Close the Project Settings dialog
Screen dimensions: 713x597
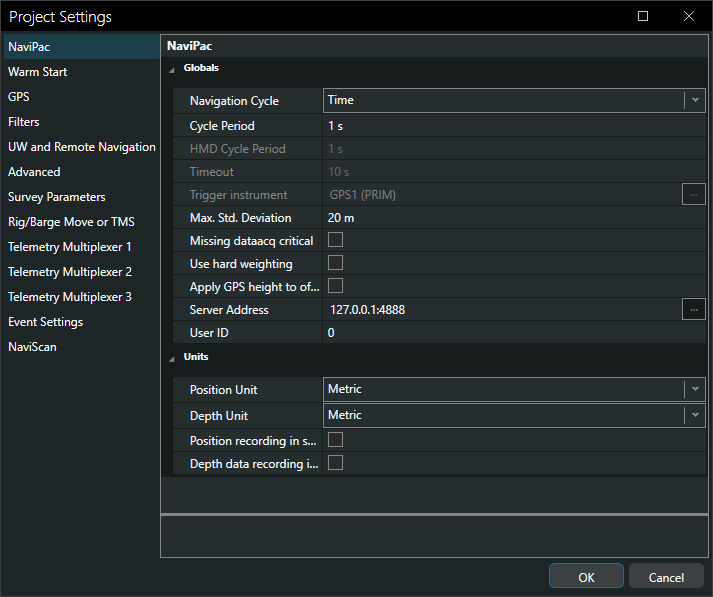[689, 16]
